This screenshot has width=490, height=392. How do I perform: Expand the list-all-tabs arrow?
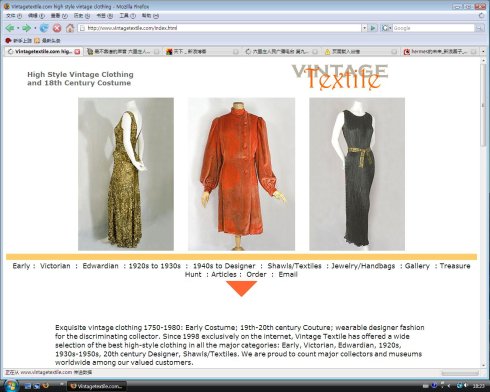pyautogui.click(x=483, y=51)
